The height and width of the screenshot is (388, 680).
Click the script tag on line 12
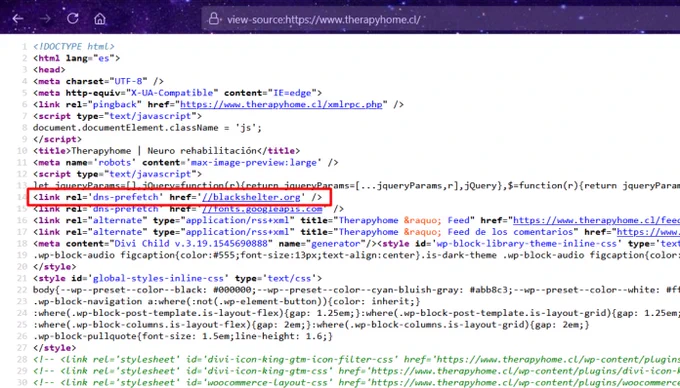click(117, 174)
